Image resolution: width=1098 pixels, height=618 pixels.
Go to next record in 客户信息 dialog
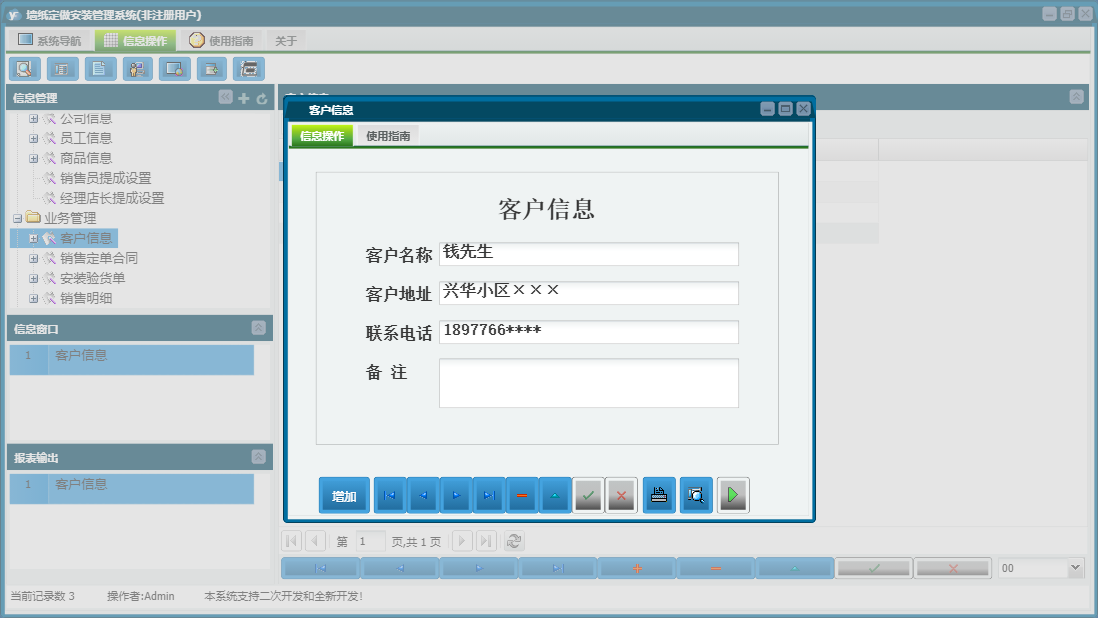pos(456,496)
